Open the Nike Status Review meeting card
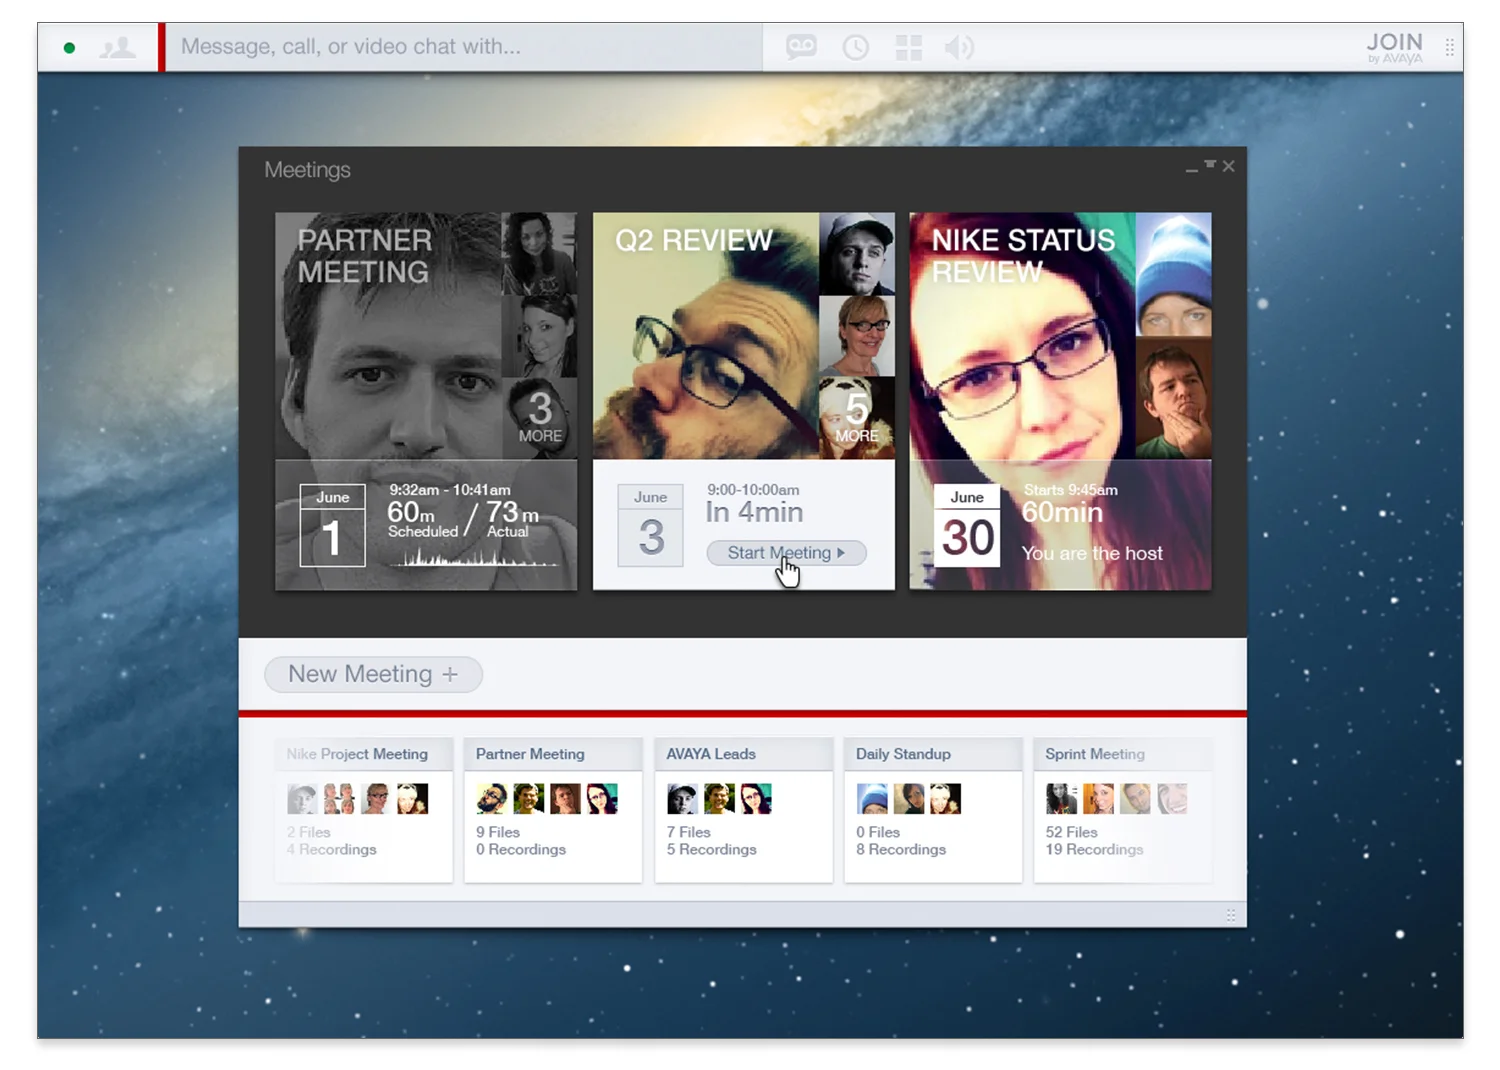This screenshot has height=1070, width=1500. tap(1060, 401)
